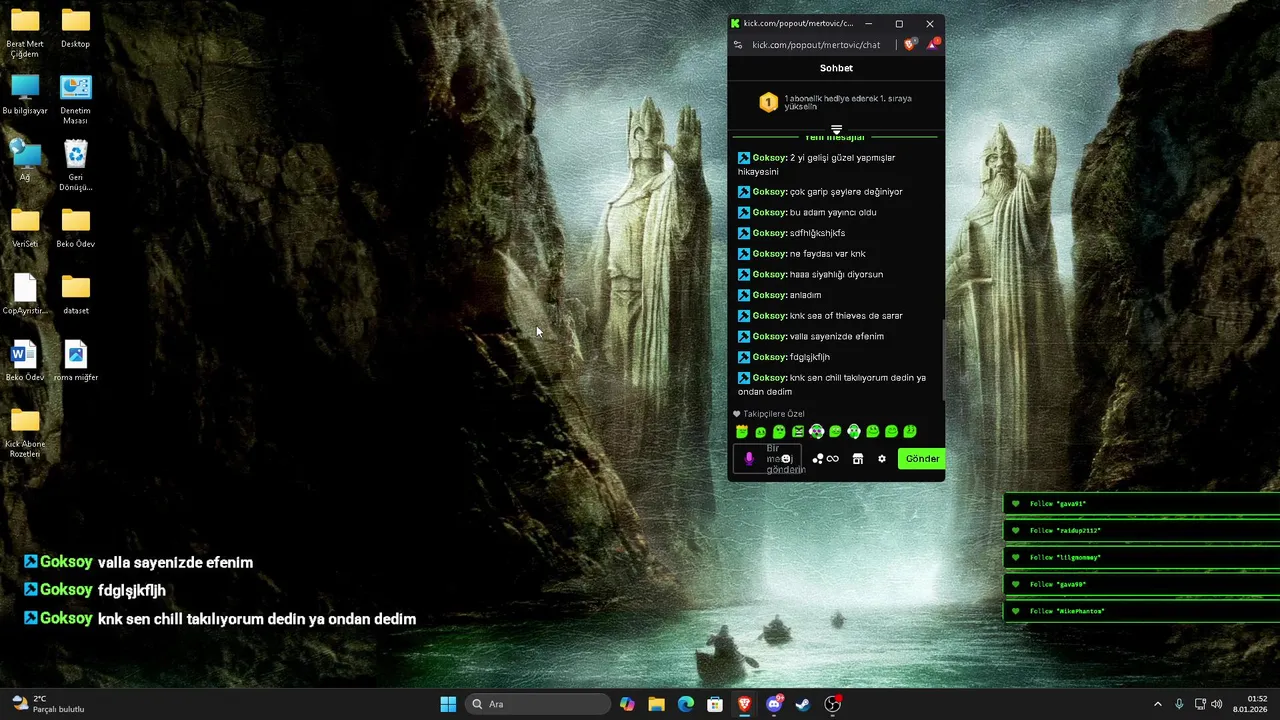
Task: Select the Berat Mert Çiğdem folder
Action: click(25, 33)
